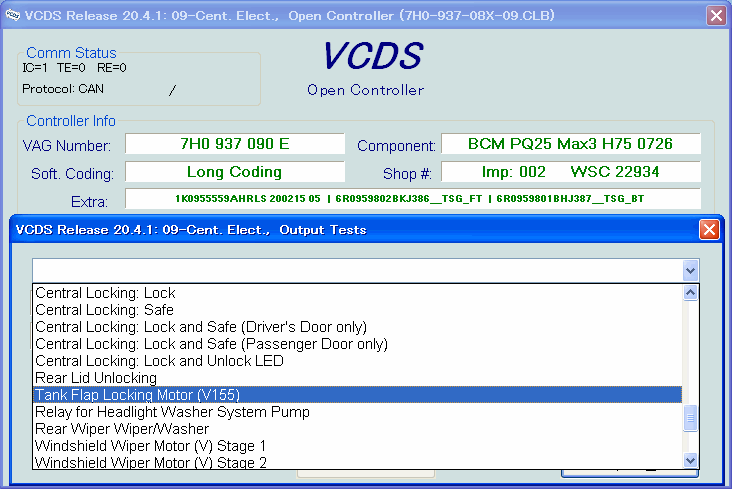732x489 pixels.
Task: Click the Component field BCM PQ25
Action: click(570, 144)
